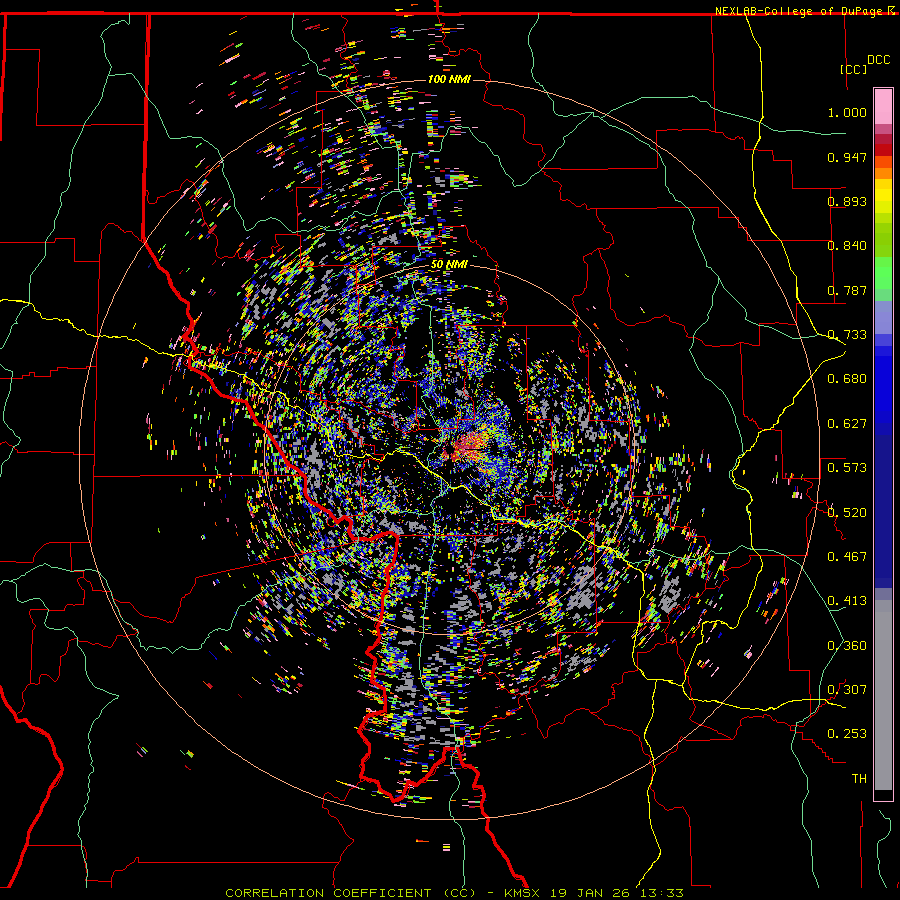
Task: Click the red high-CC core at radar center
Action: click(468, 447)
